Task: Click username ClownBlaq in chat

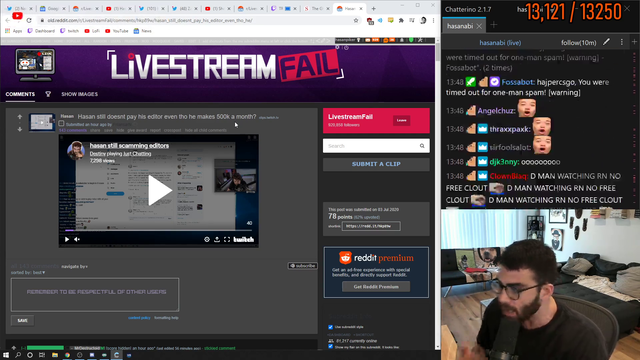Action: [508, 176]
